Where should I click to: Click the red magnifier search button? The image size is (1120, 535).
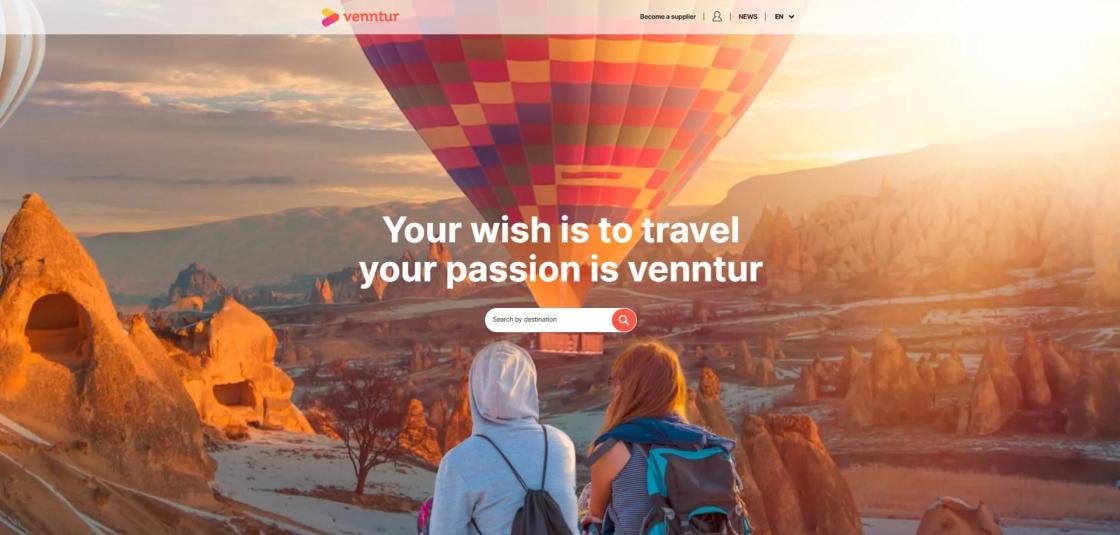[624, 320]
